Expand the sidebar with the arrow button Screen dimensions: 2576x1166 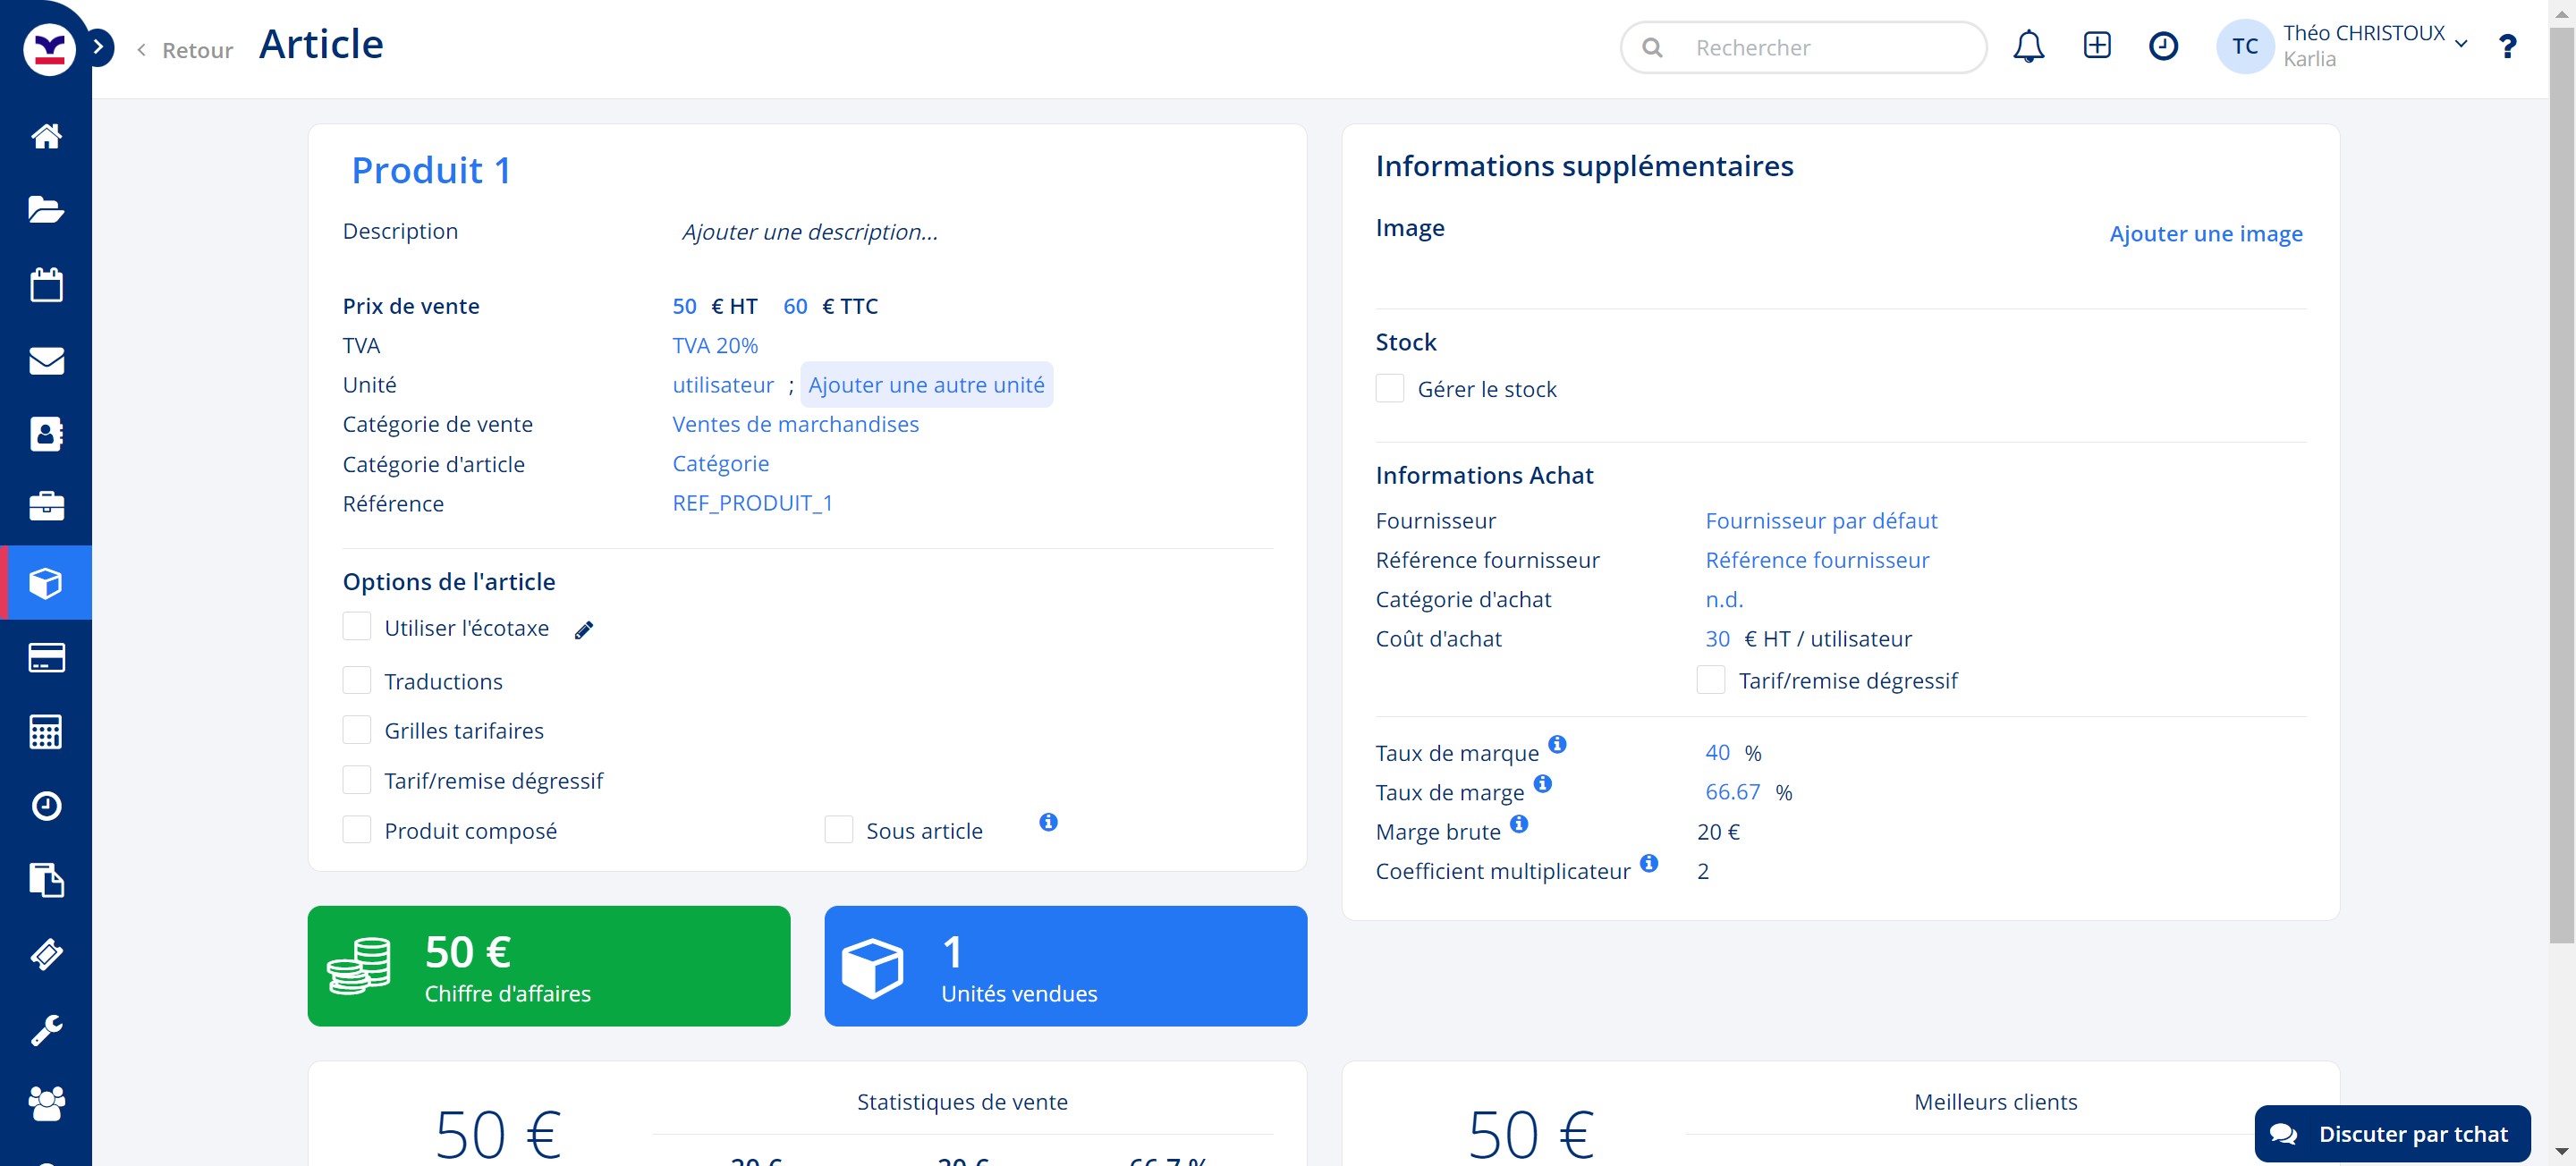pos(98,47)
